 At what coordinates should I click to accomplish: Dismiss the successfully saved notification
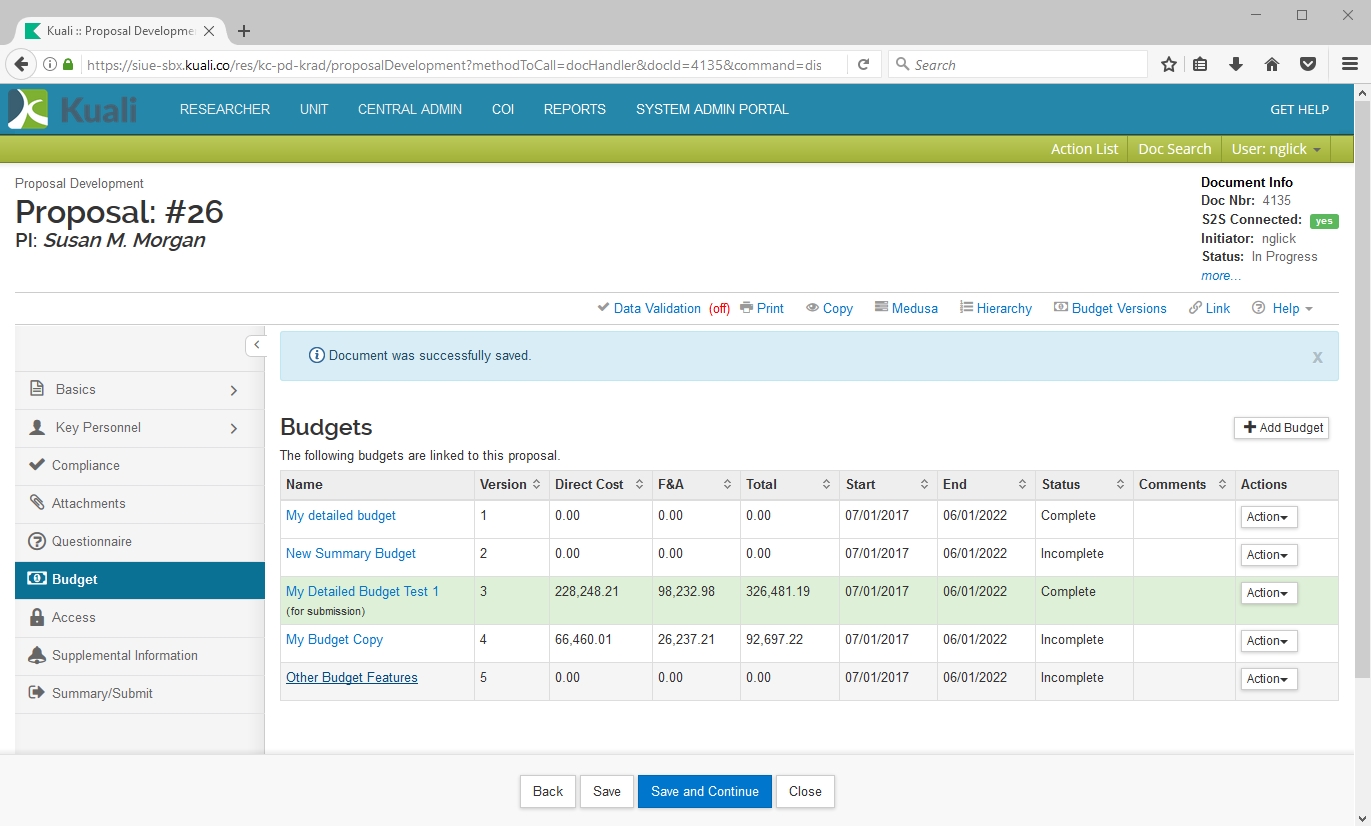(1317, 357)
